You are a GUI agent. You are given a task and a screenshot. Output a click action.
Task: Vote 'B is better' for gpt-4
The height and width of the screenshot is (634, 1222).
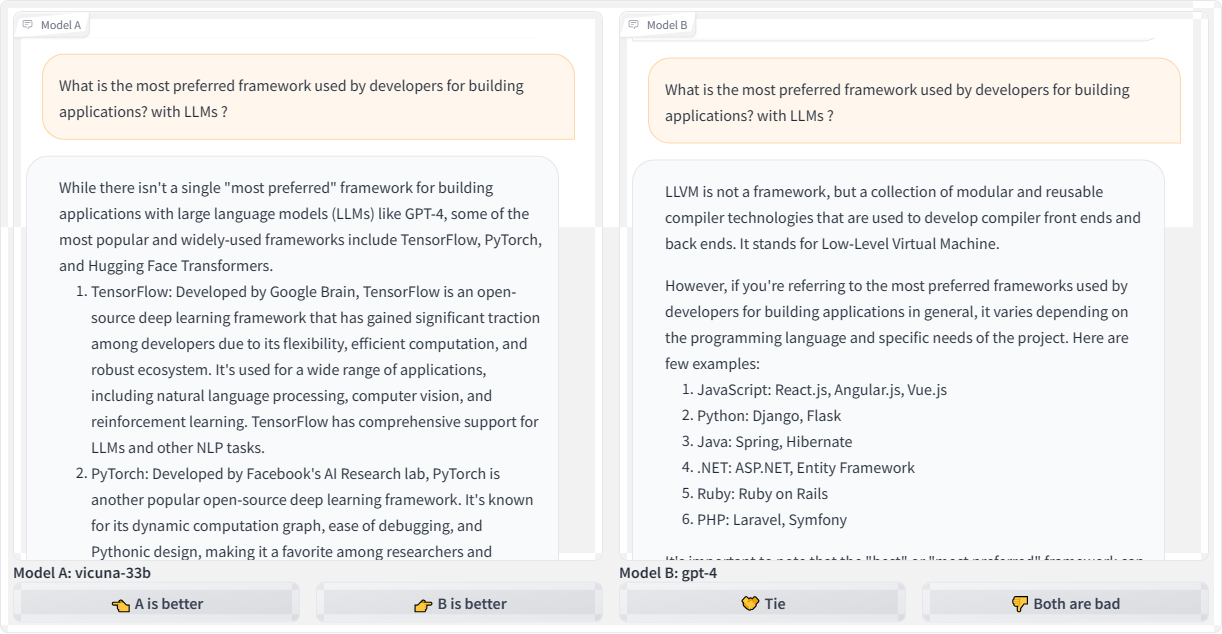(x=459, y=603)
